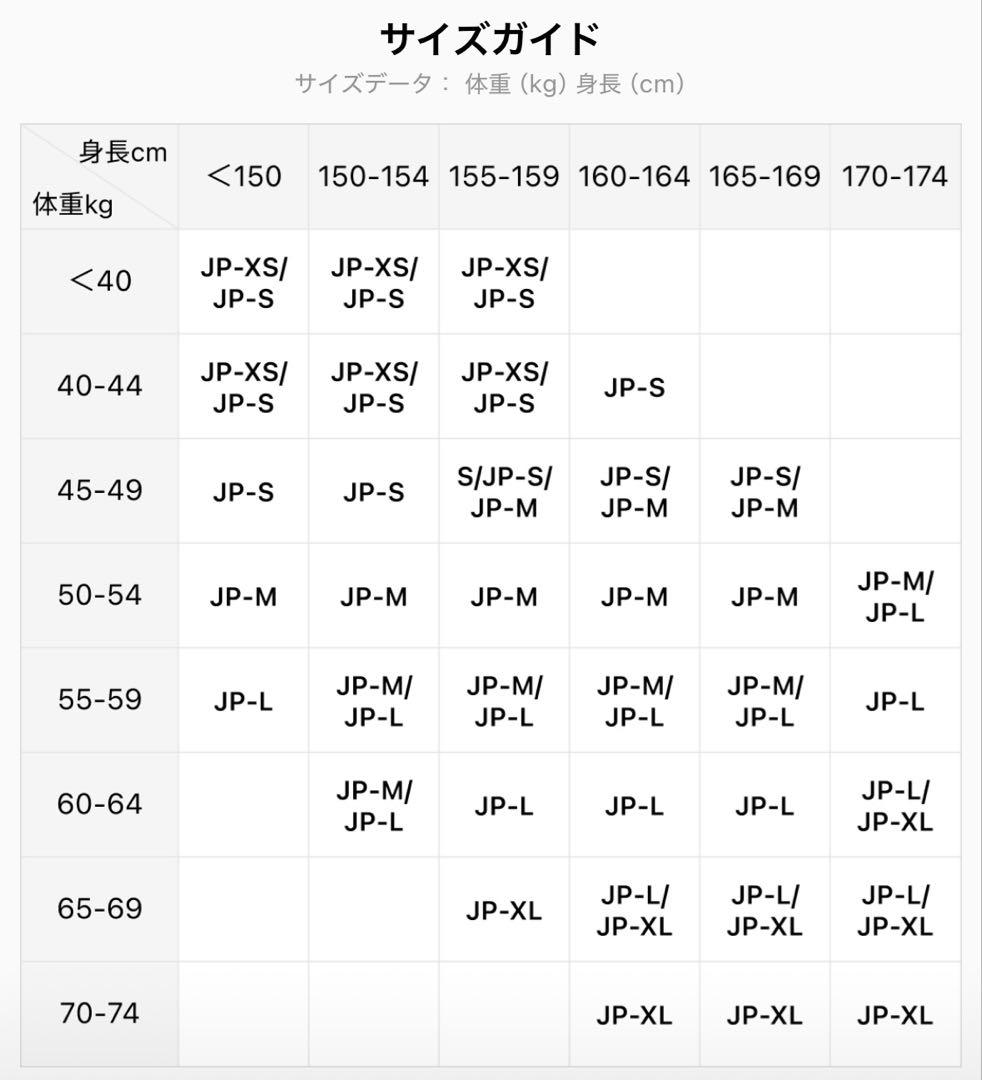Click the lone JP-S cell in 40-44 row
The width and height of the screenshot is (982, 1080).
click(634, 388)
